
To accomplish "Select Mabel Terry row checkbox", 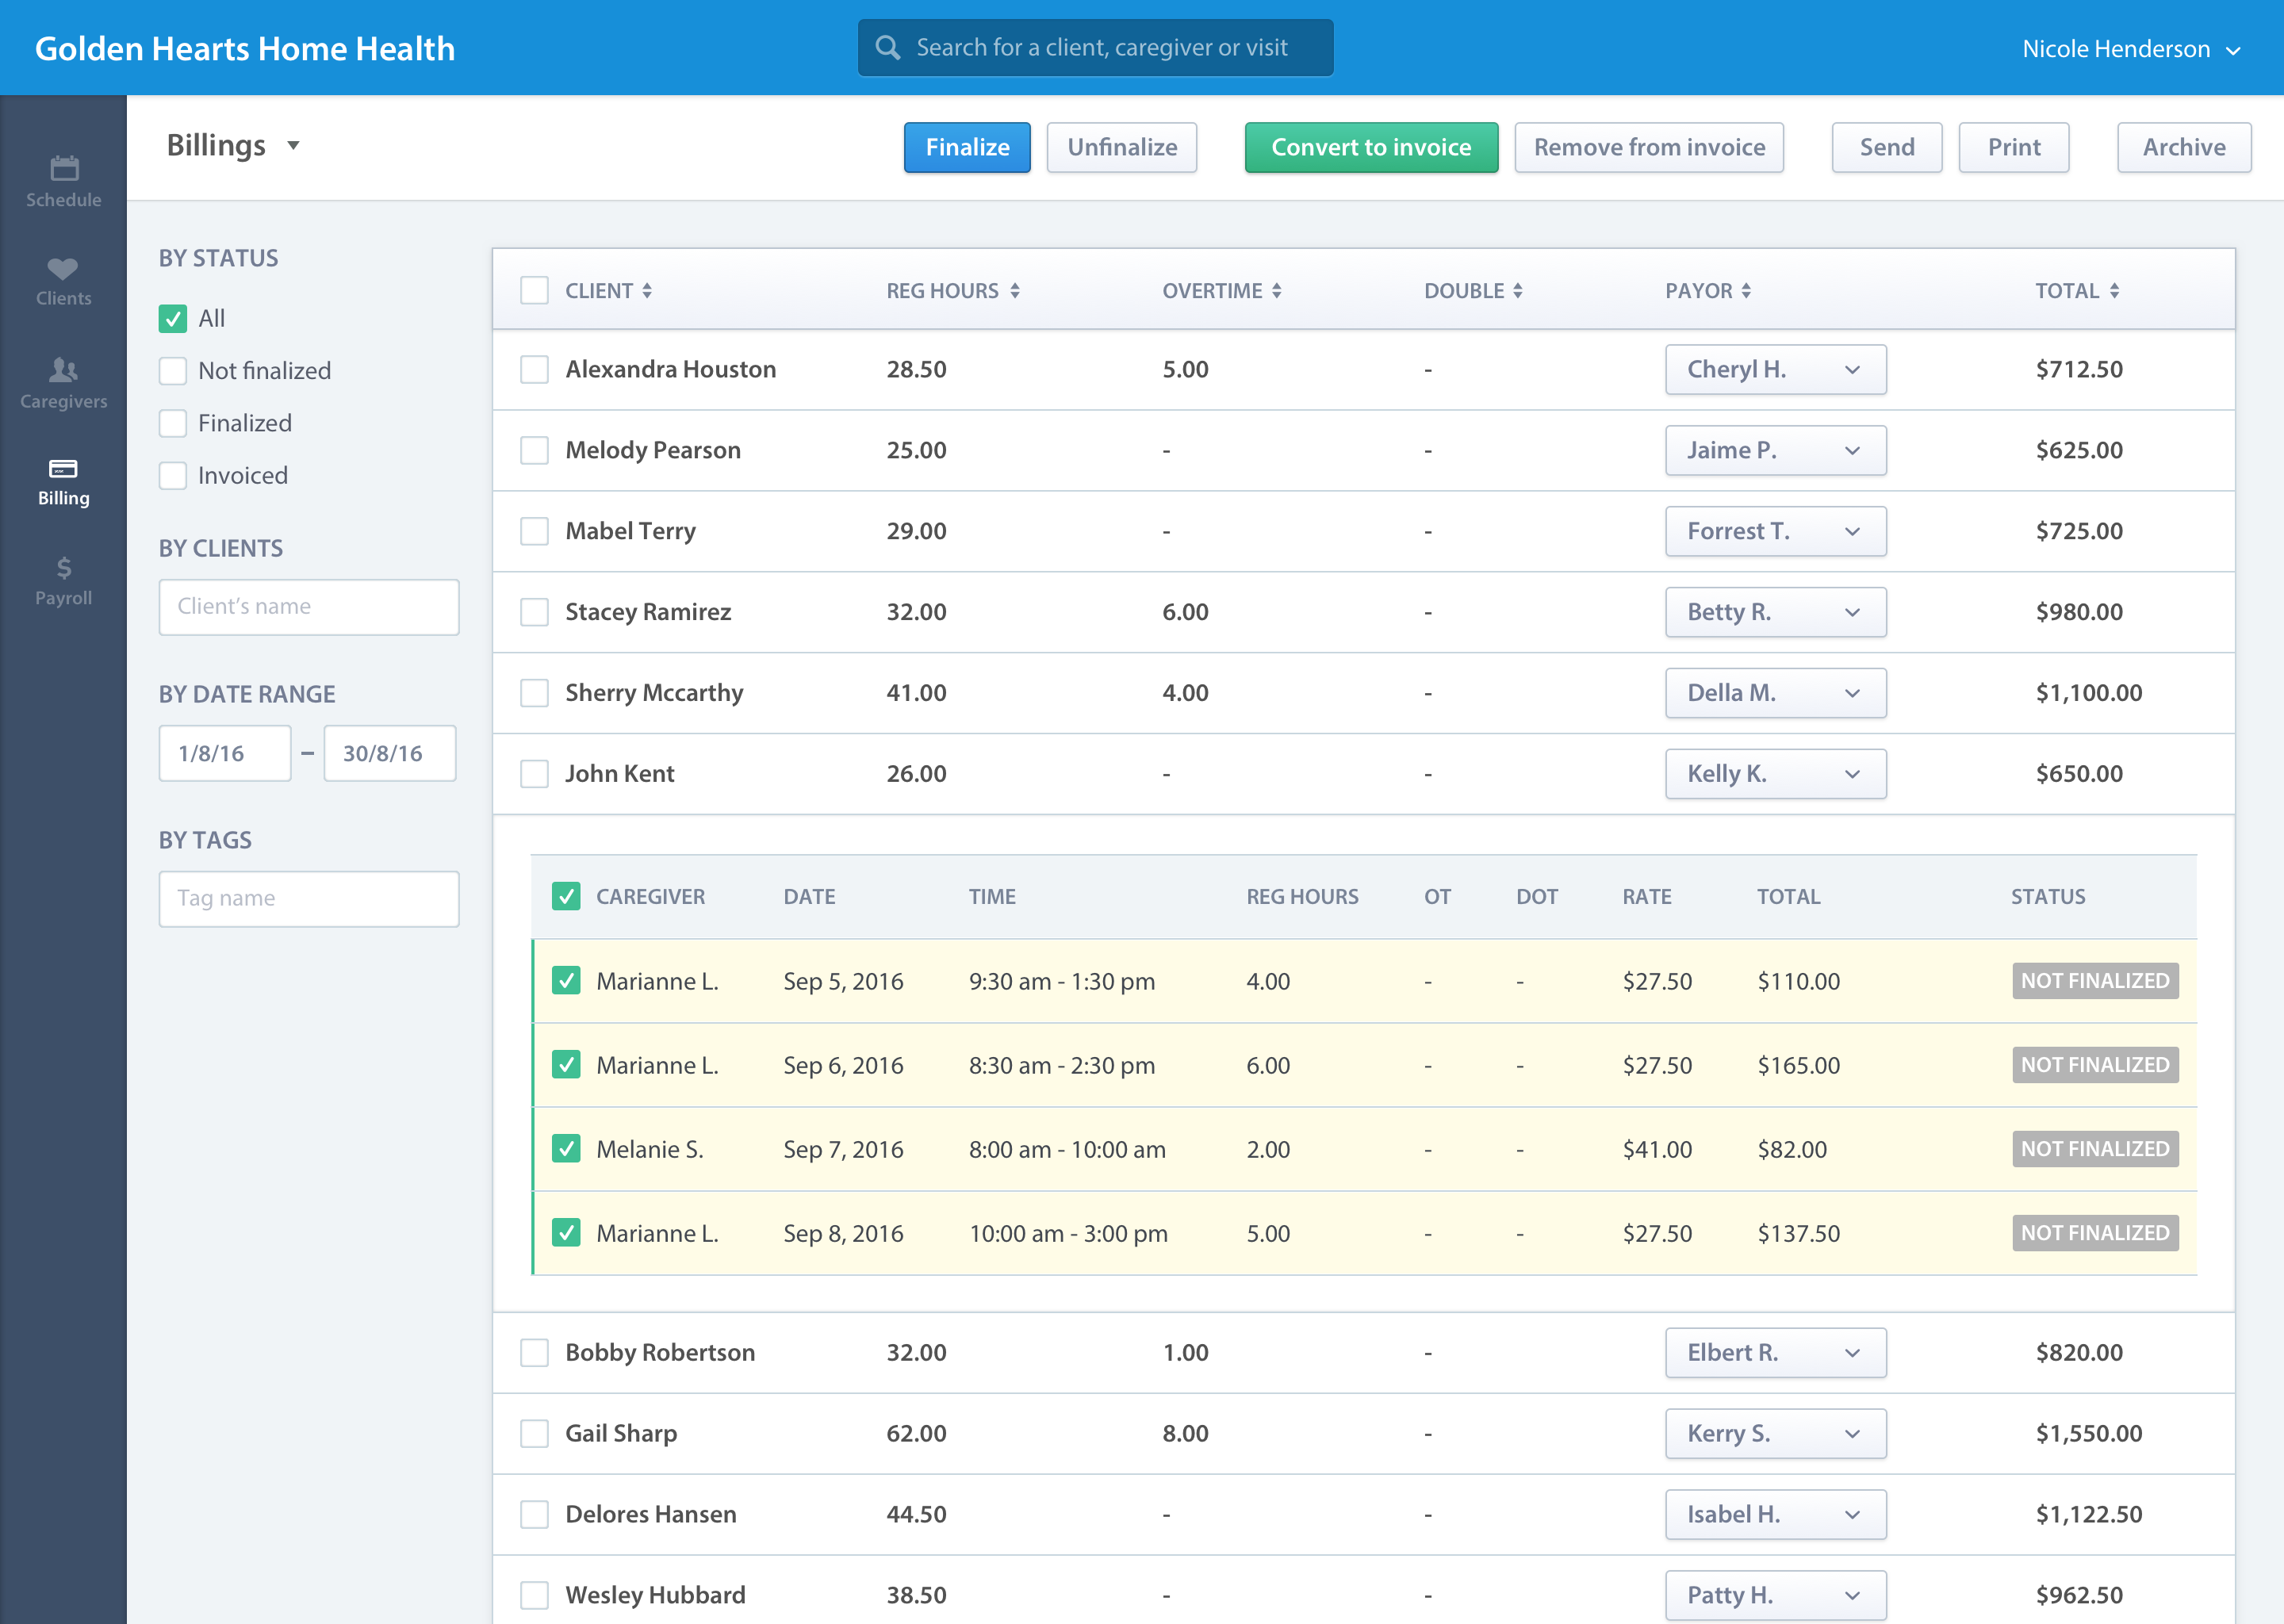I will 535,531.
